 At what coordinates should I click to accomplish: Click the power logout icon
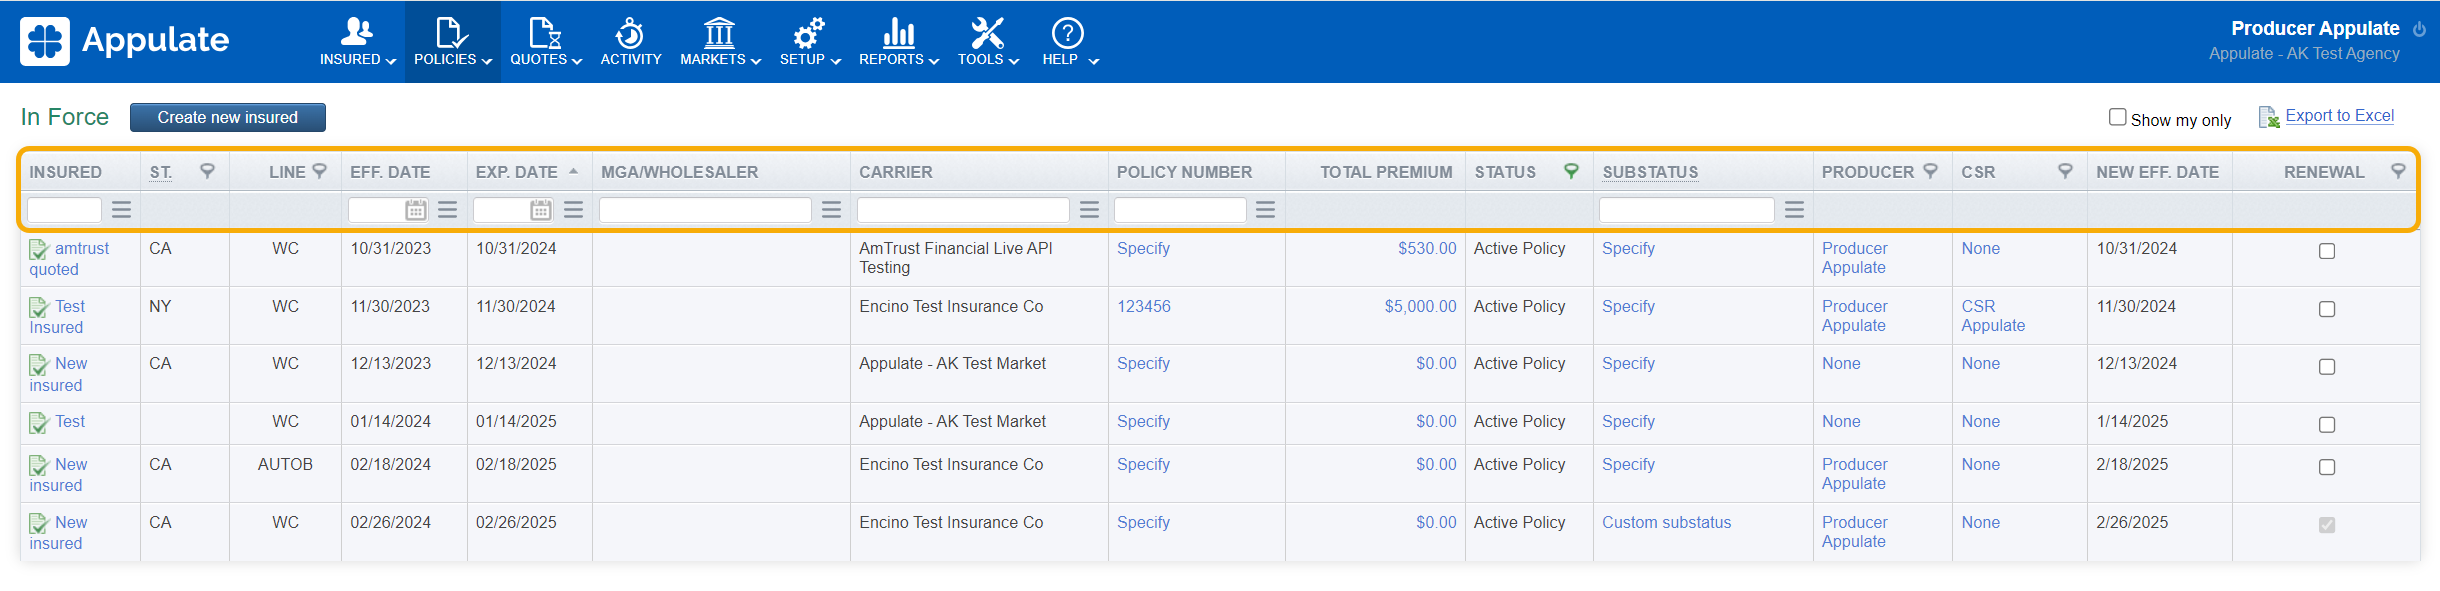coord(2419,29)
